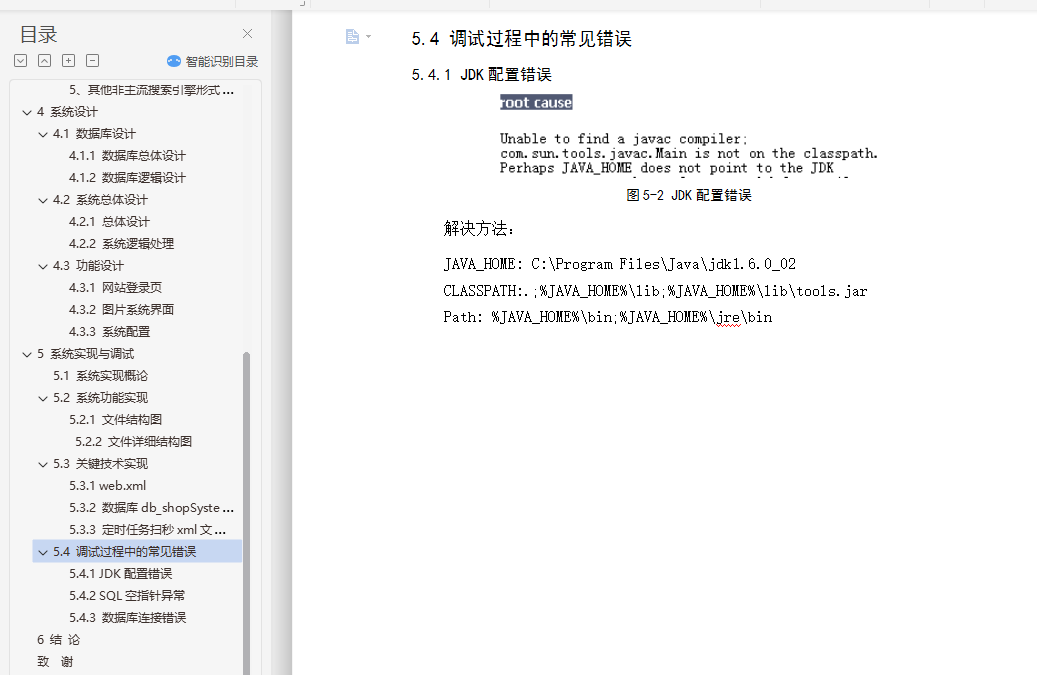Close the 目录 navigation pane
Screen dimensions: 1037x675
coord(247,34)
